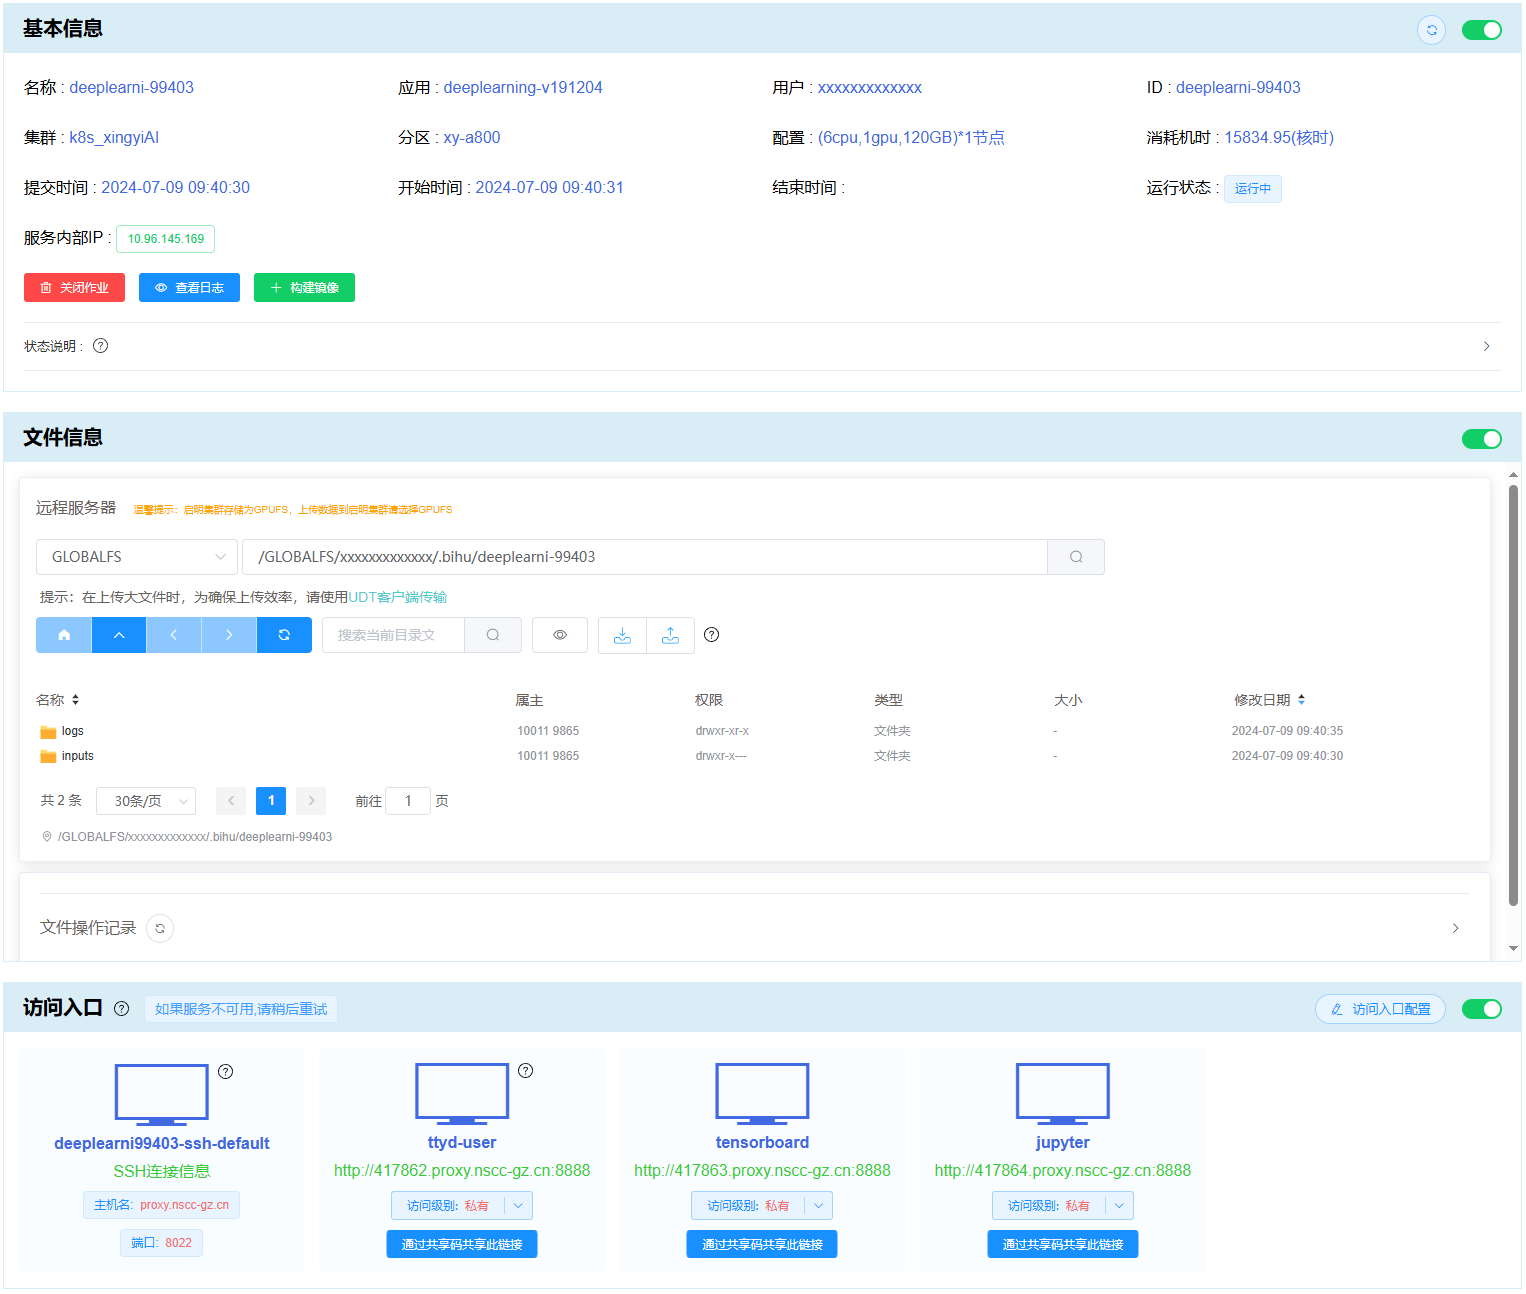1526x1294 pixels.
Task: Open the ttyd-user proxy URL 417862
Action: [462, 1171]
